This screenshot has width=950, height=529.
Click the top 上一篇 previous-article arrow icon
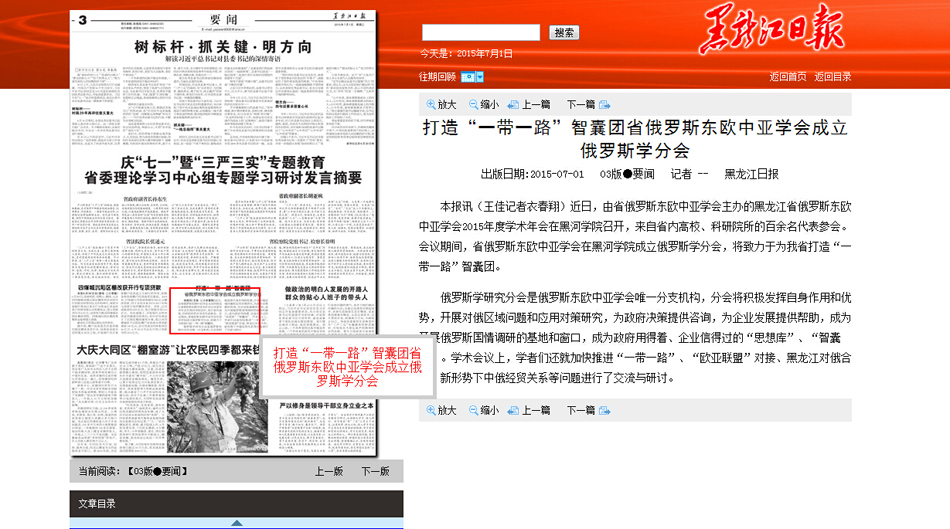tap(513, 104)
